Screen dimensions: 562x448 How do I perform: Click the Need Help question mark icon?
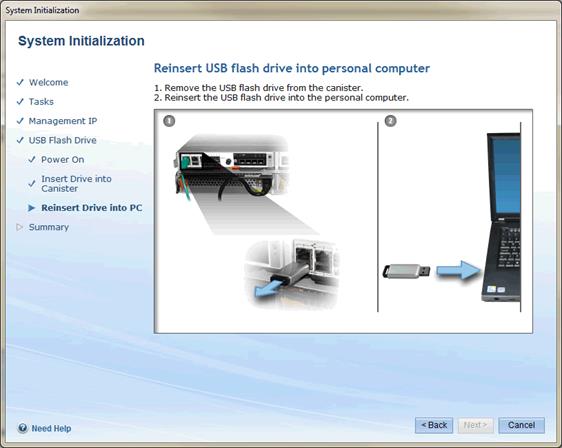click(x=23, y=428)
